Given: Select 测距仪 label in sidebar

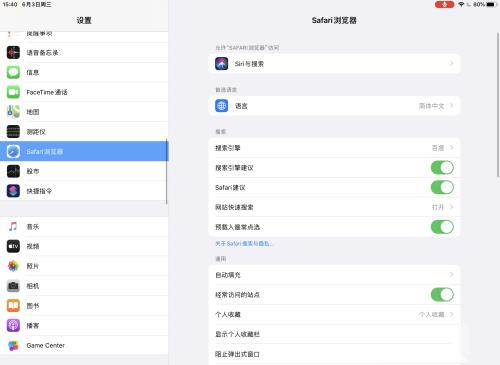Looking at the screenshot, I should 36,132.
